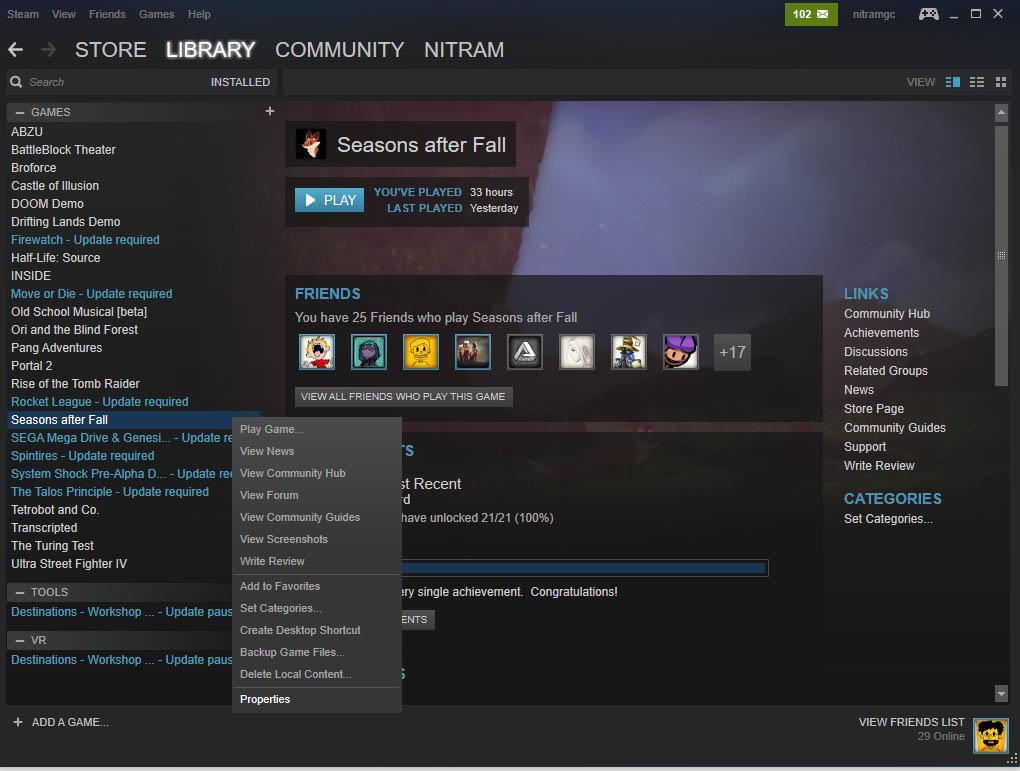Image resolution: width=1020 pixels, height=771 pixels.
Task: Collapse the TOOLS category
Action: pos(20,592)
